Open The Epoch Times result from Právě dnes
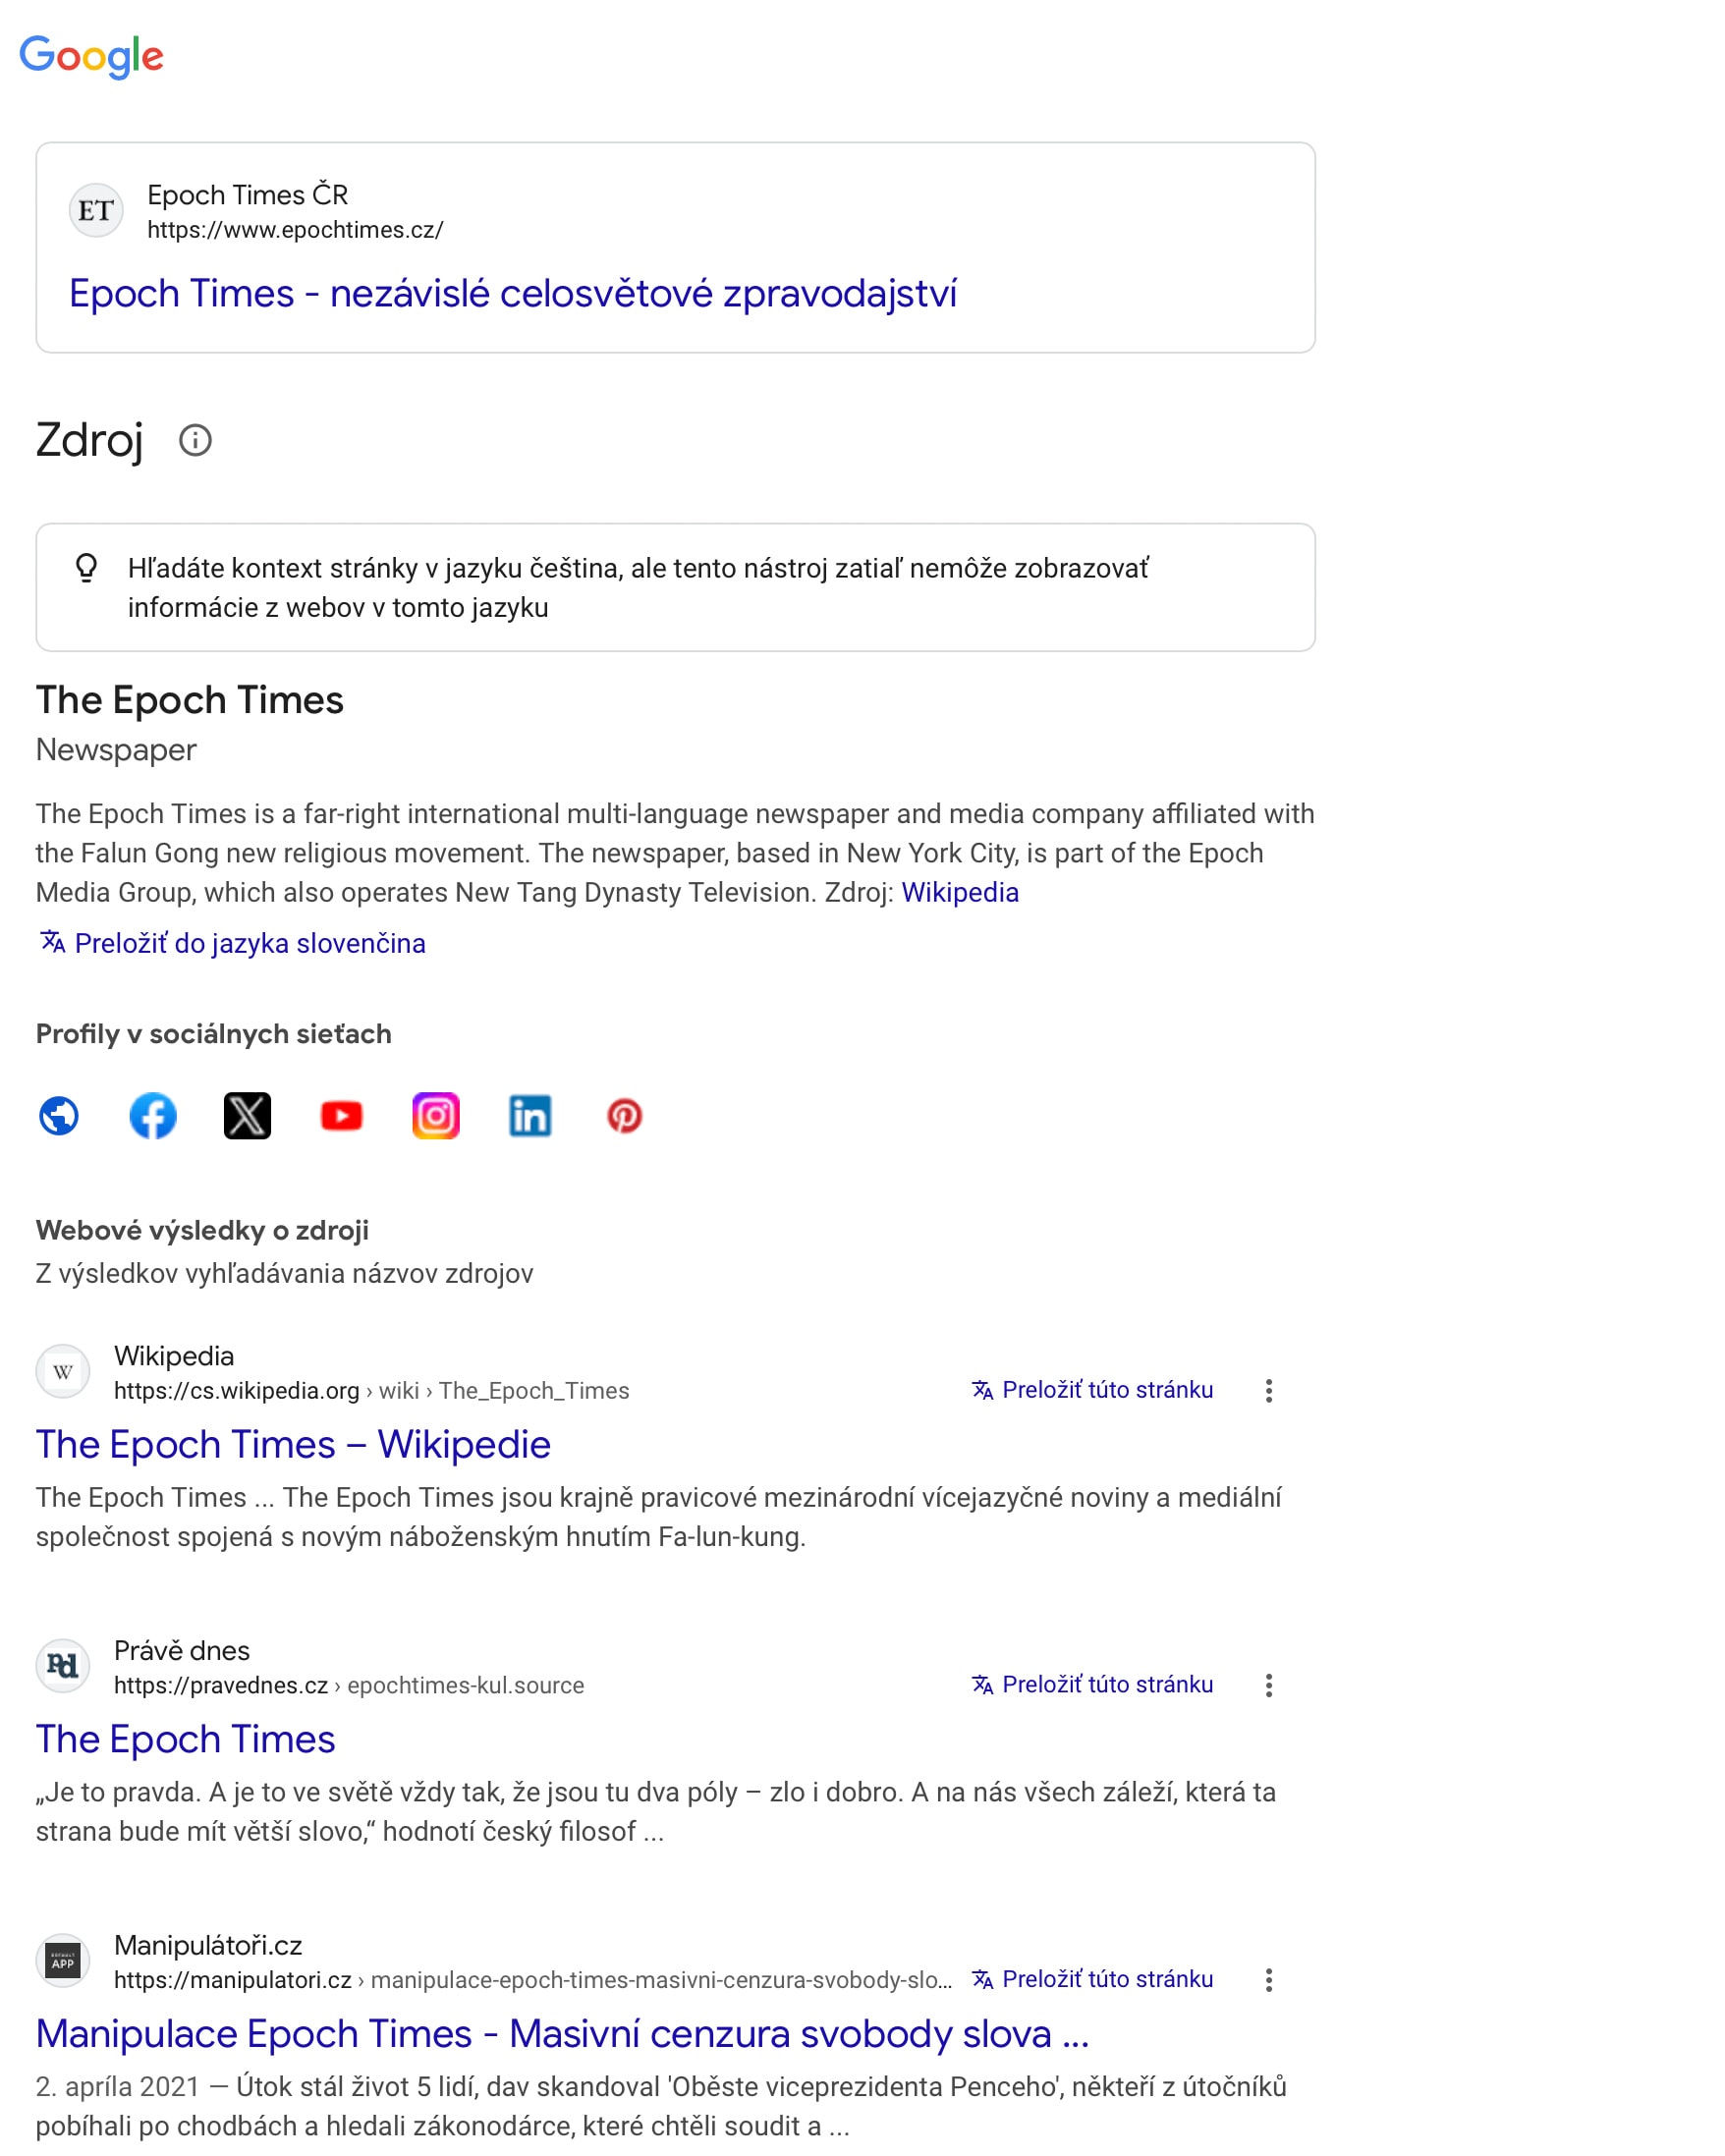The width and height of the screenshot is (1725, 2156). pos(186,1740)
